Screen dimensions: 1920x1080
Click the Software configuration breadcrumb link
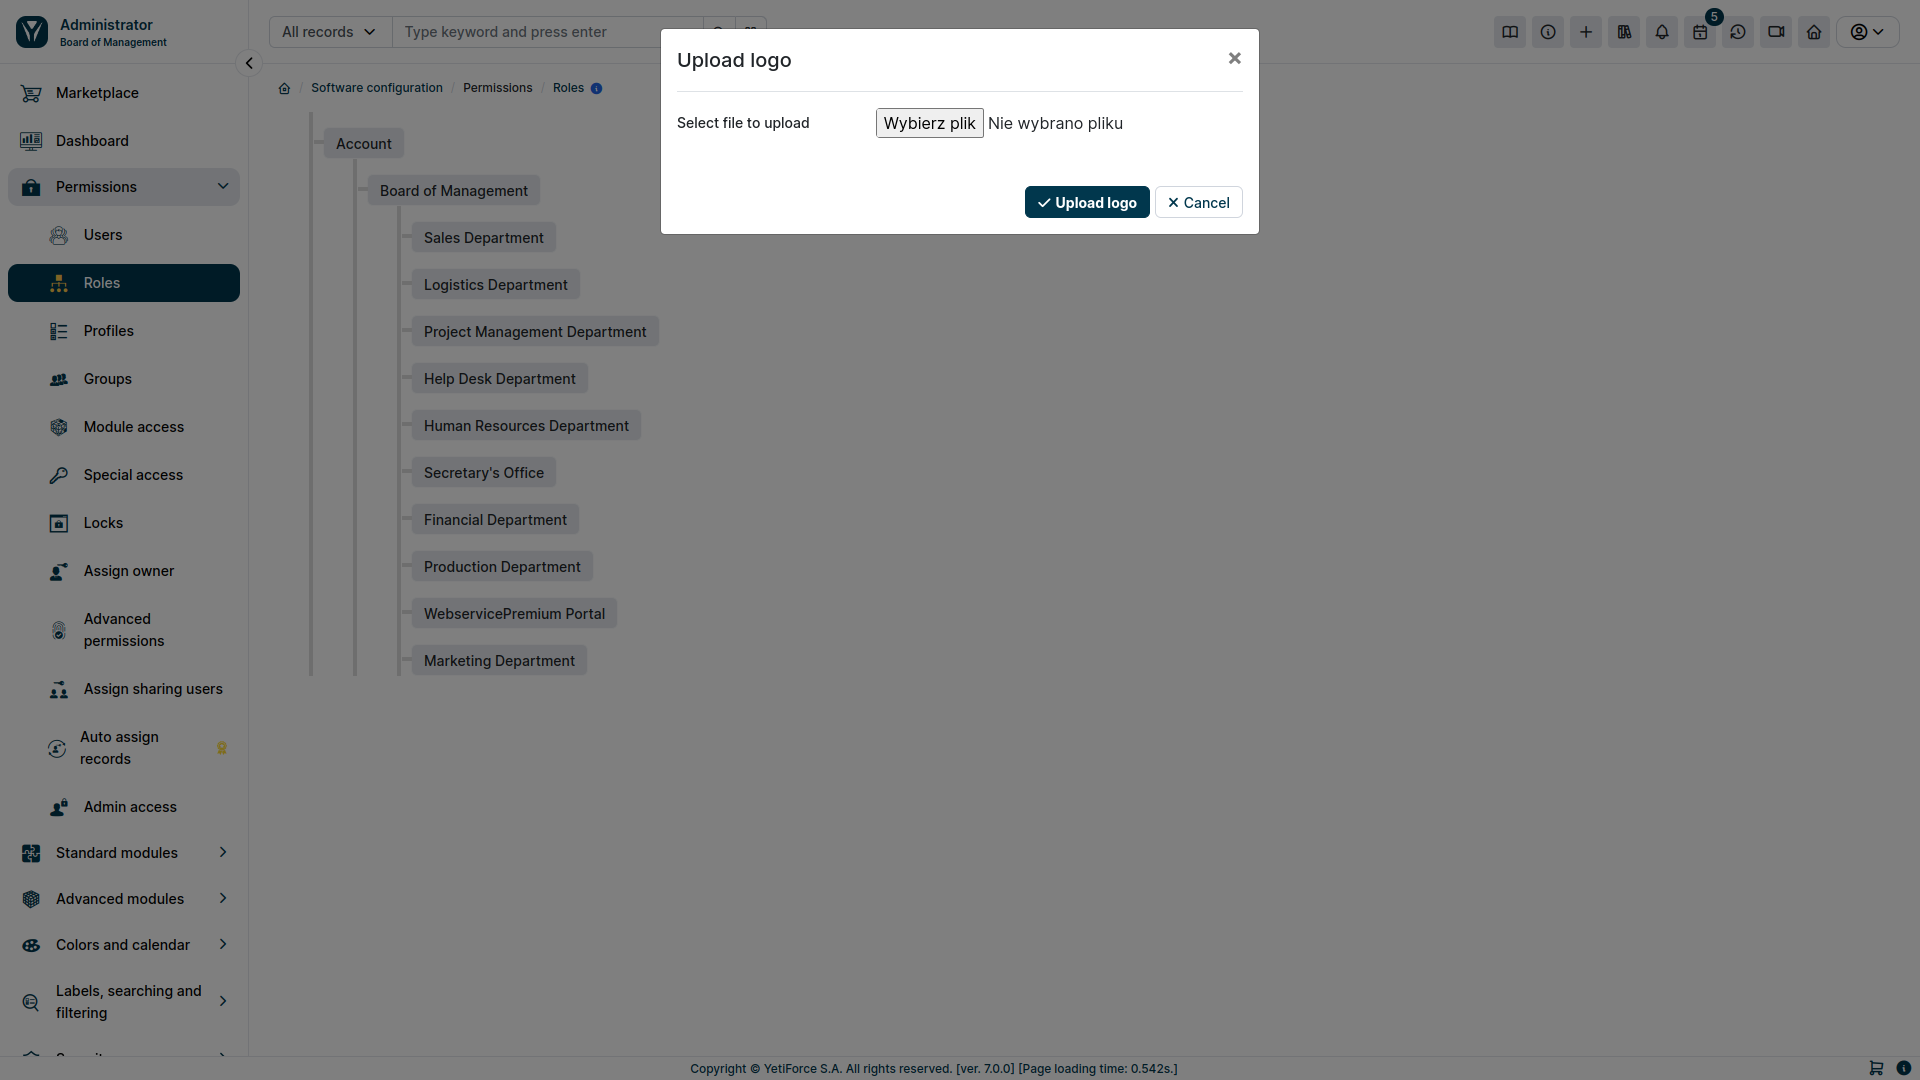click(x=376, y=88)
